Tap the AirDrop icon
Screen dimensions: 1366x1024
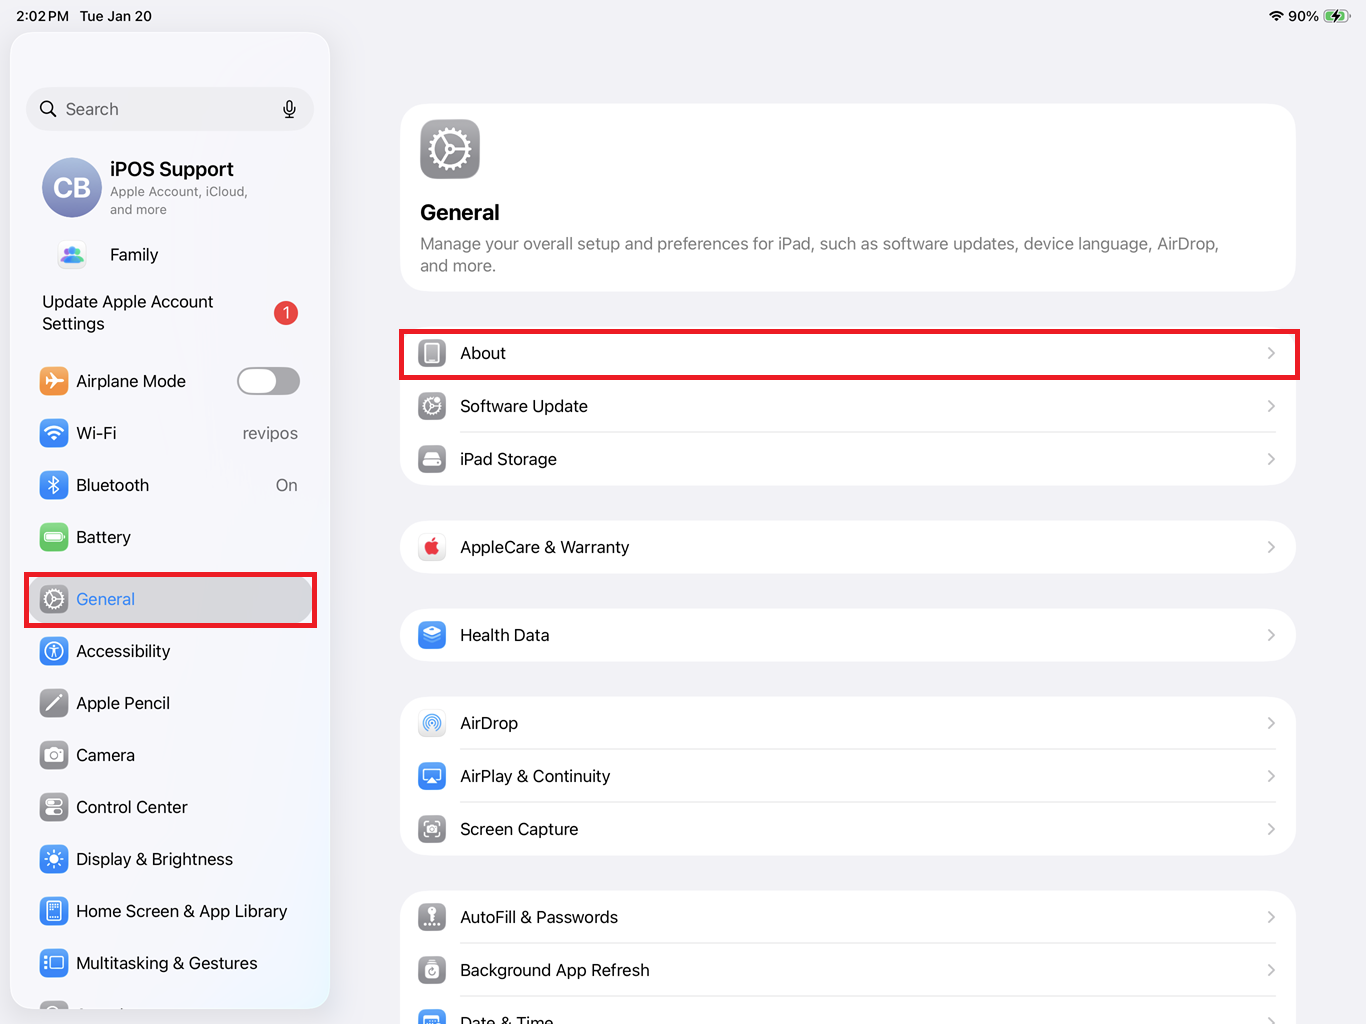point(432,723)
